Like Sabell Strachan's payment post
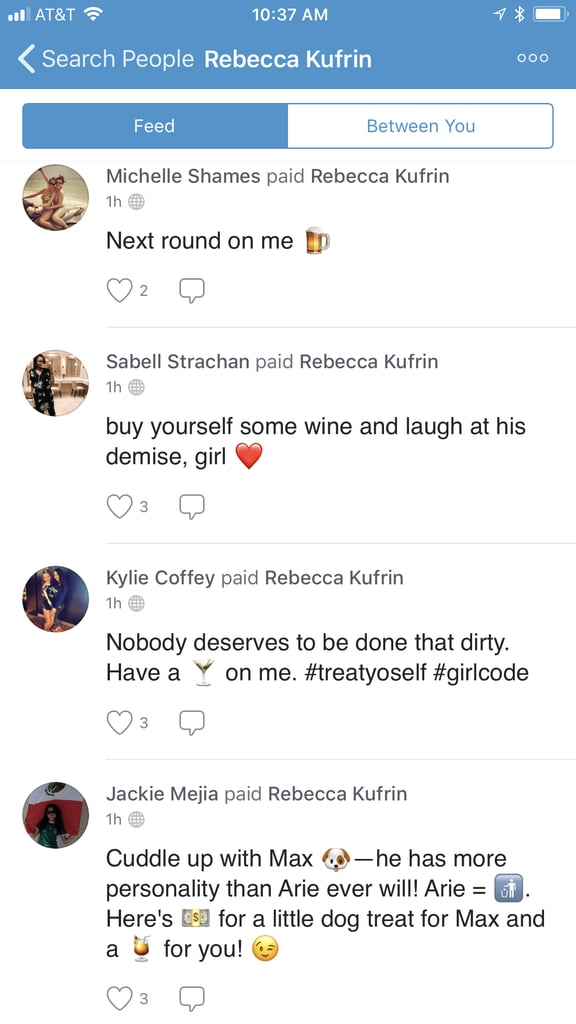 click(x=120, y=506)
